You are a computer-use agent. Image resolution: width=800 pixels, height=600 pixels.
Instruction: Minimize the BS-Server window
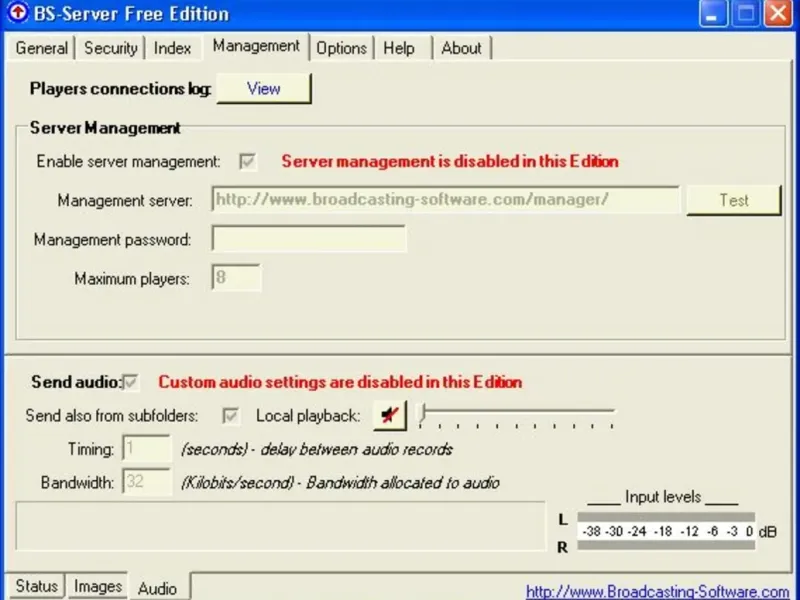coord(712,14)
